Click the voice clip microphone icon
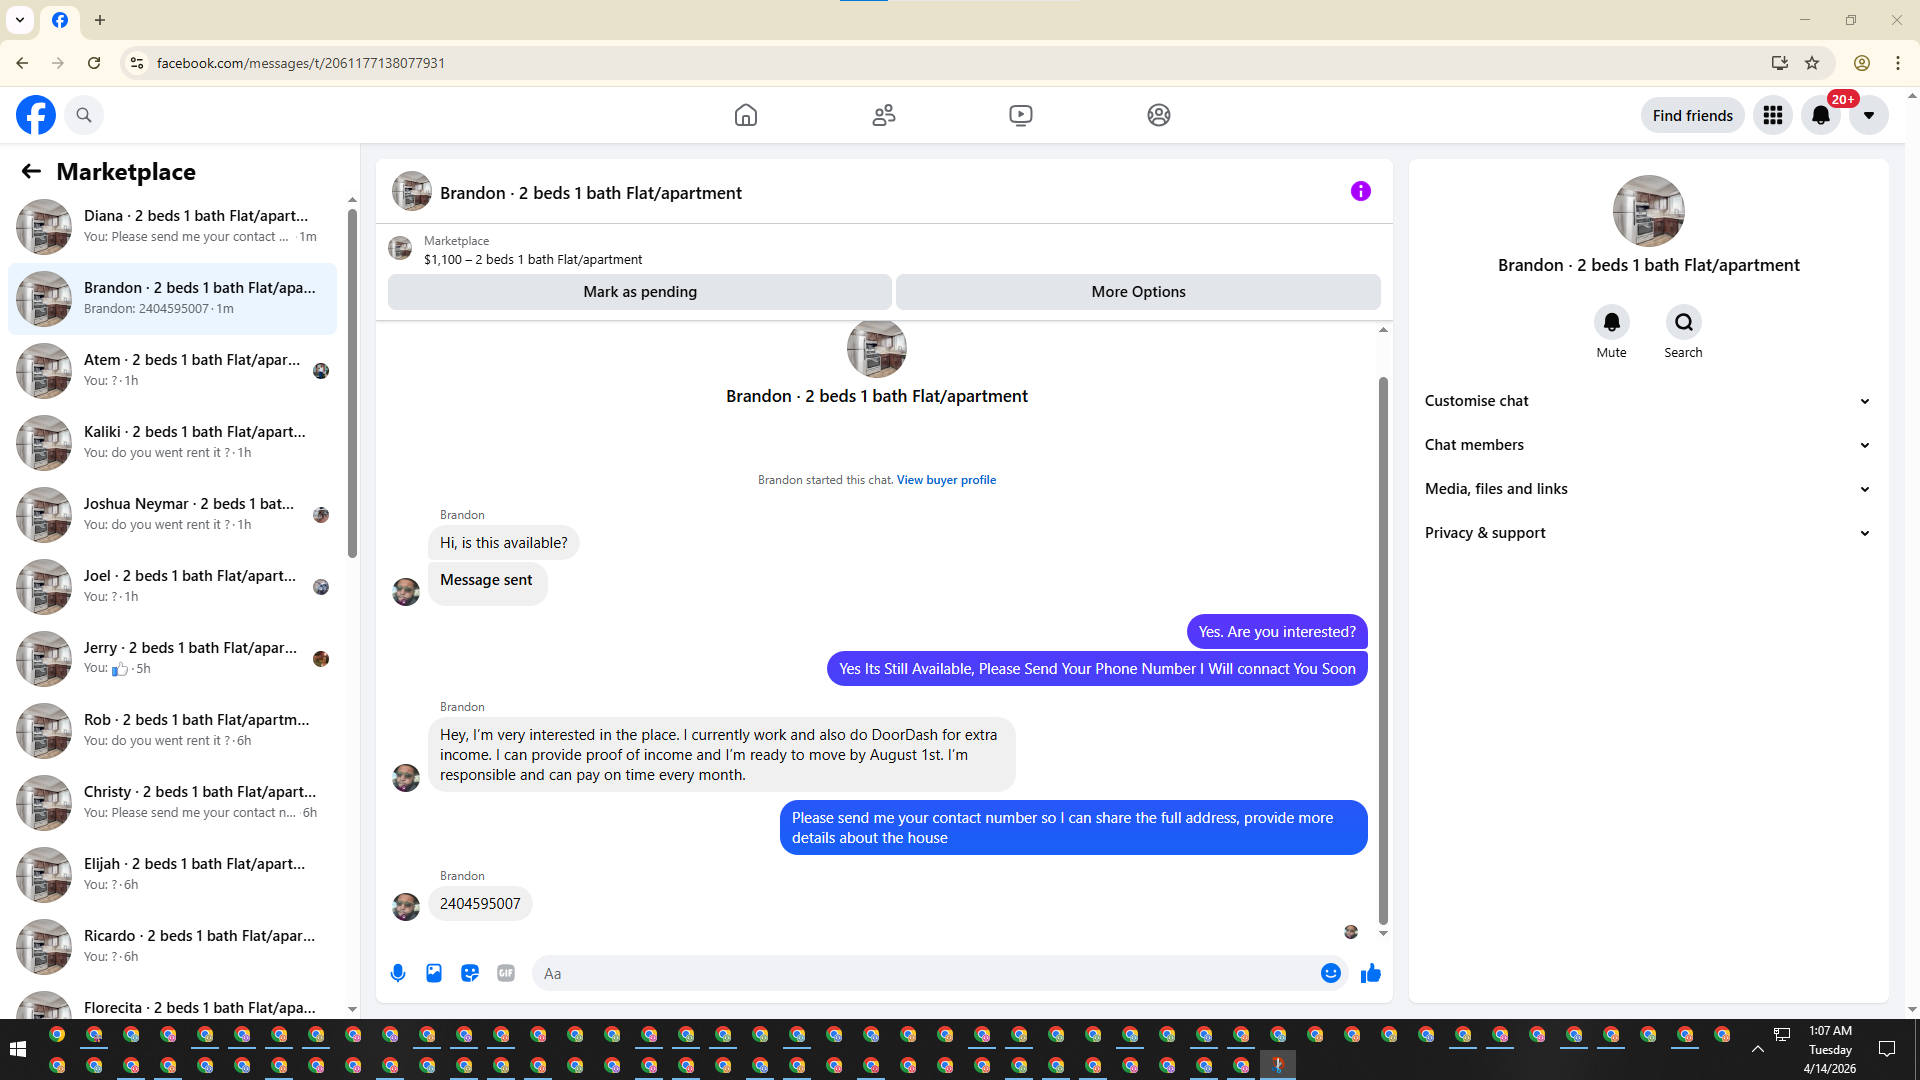This screenshot has width=1920, height=1080. point(398,973)
